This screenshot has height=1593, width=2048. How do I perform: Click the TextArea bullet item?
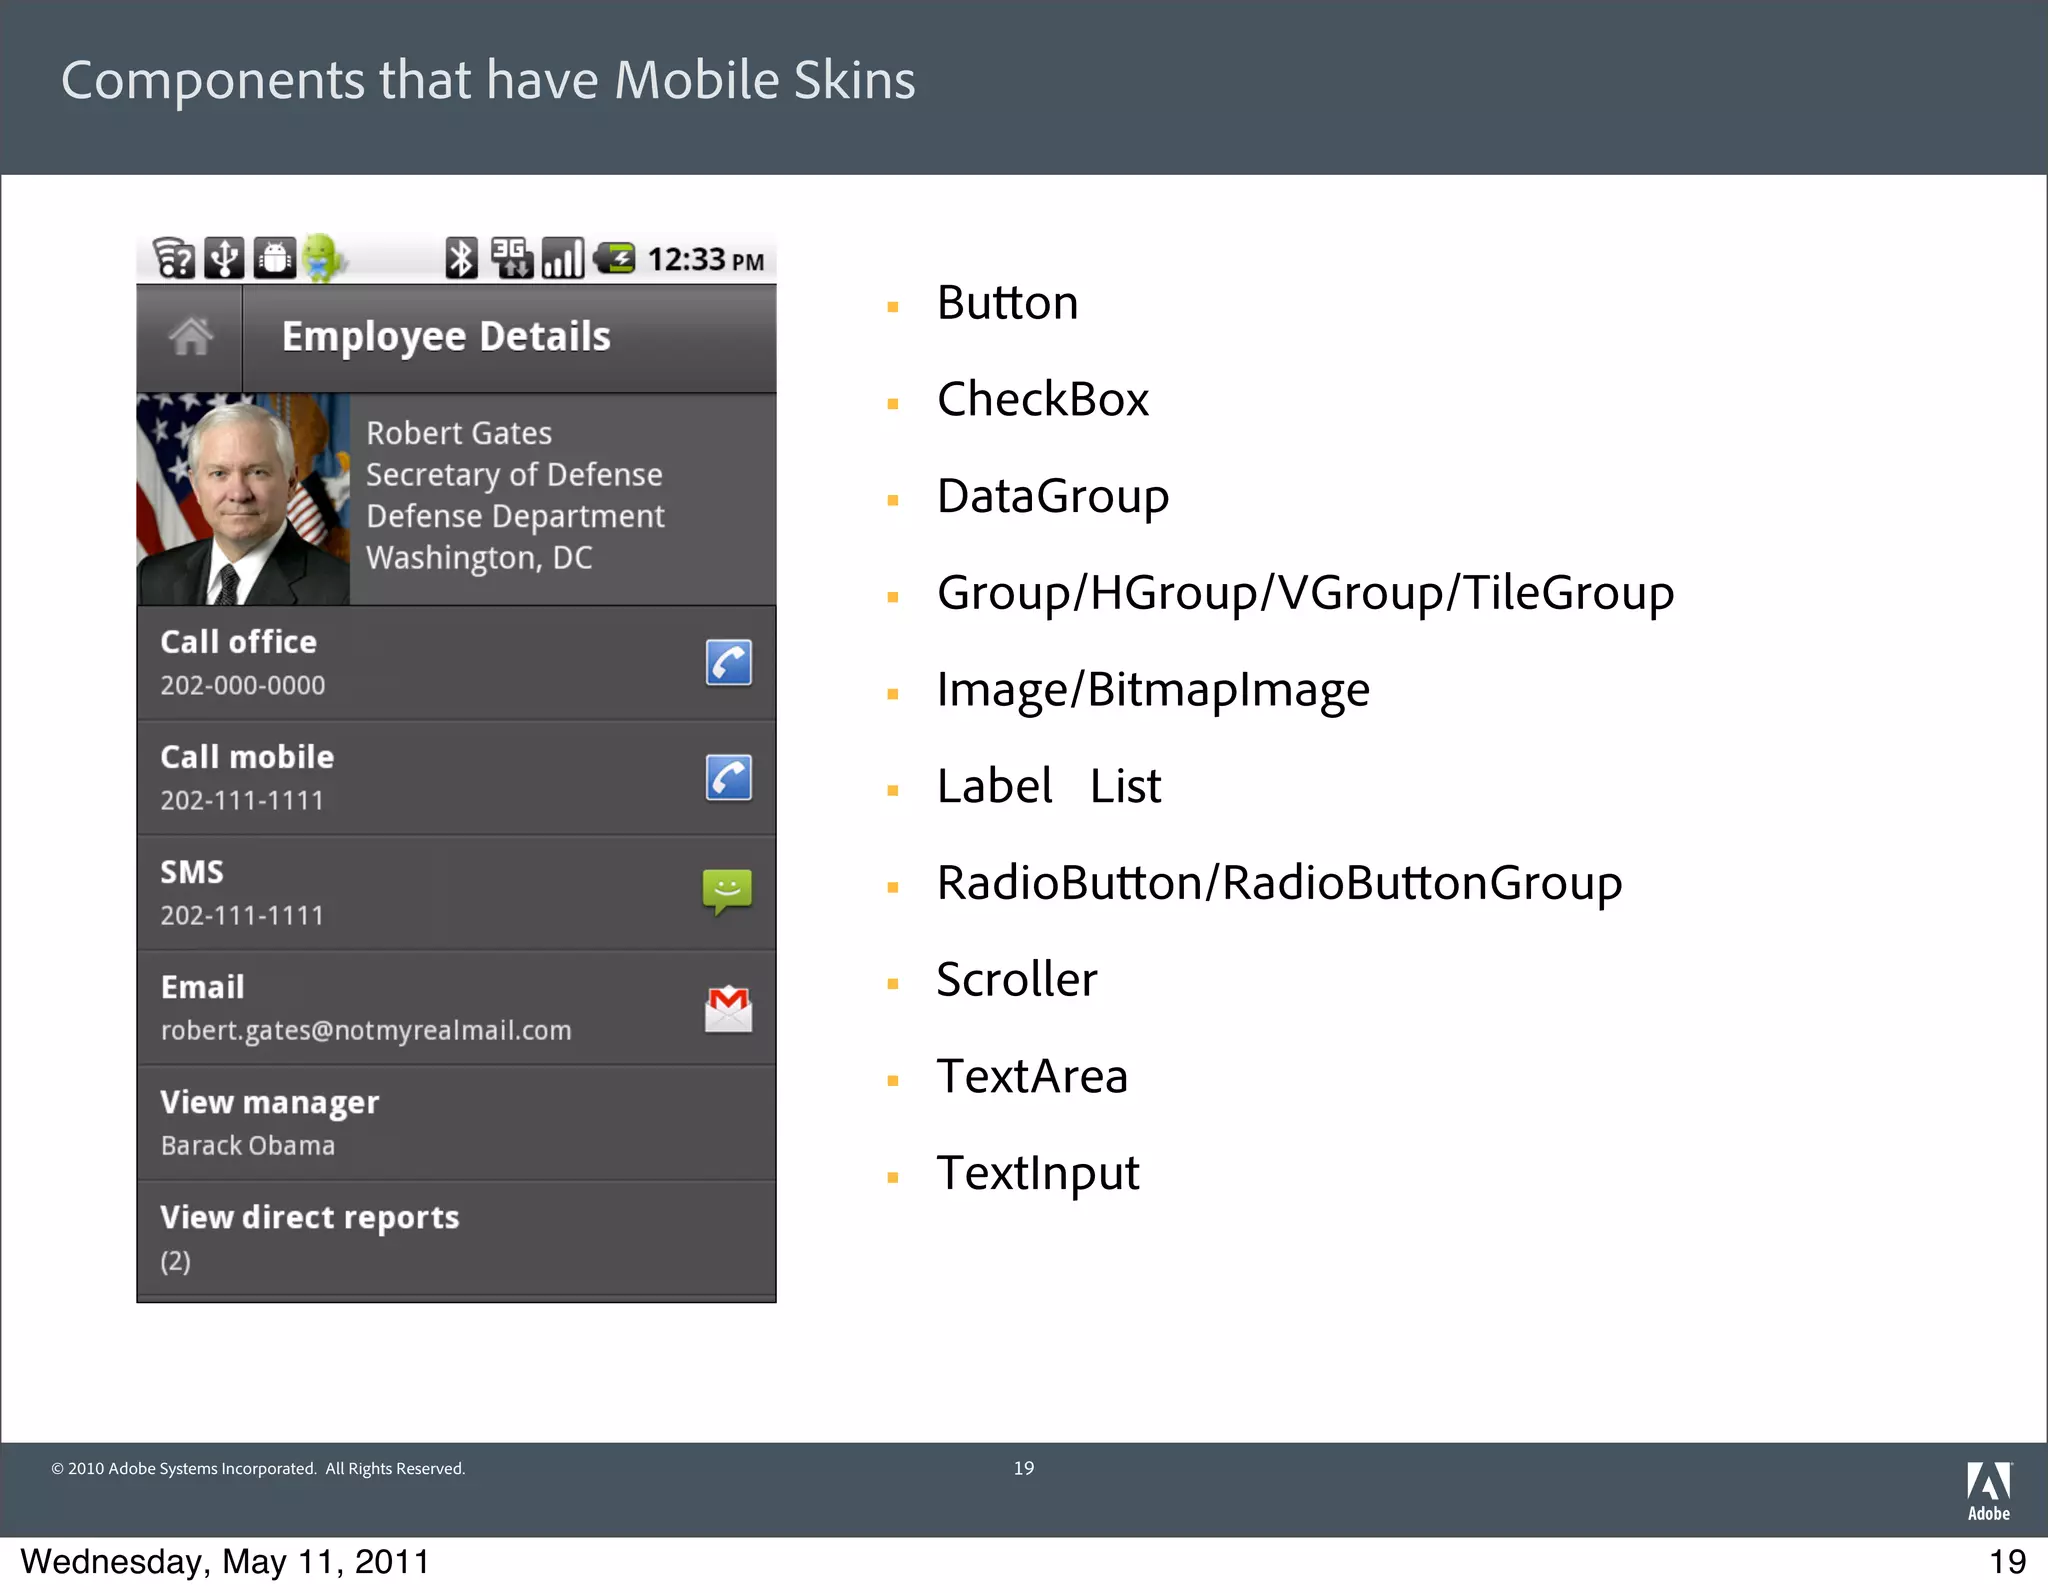coord(1032,1076)
